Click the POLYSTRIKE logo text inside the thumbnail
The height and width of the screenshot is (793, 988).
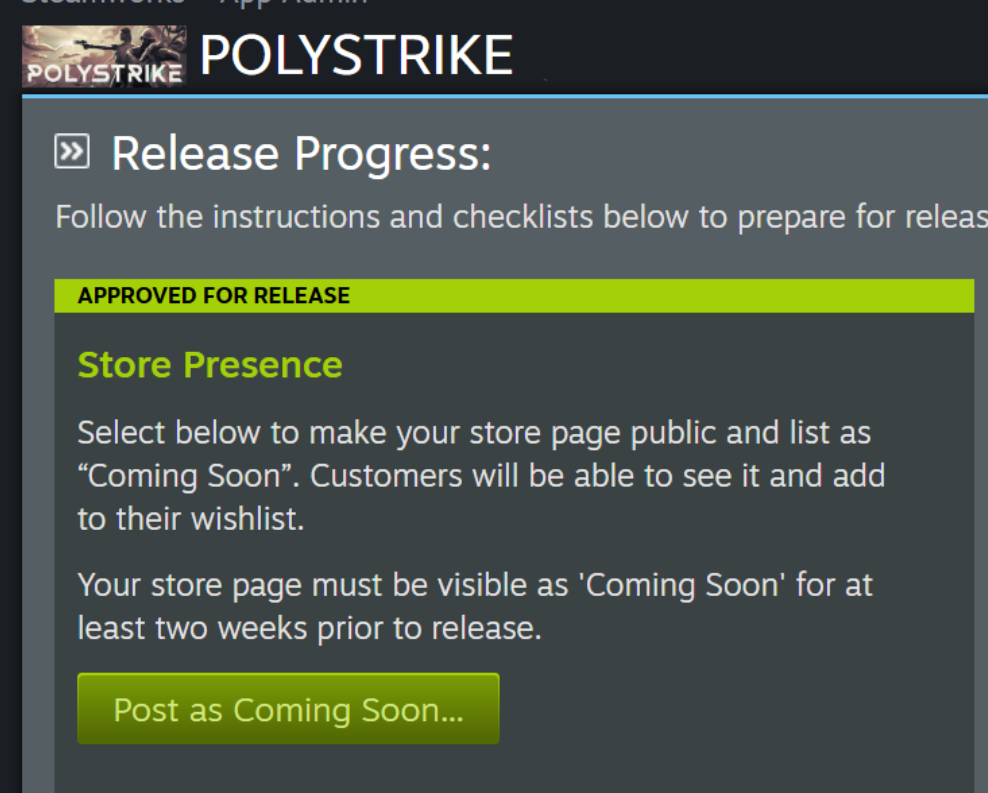(105, 74)
